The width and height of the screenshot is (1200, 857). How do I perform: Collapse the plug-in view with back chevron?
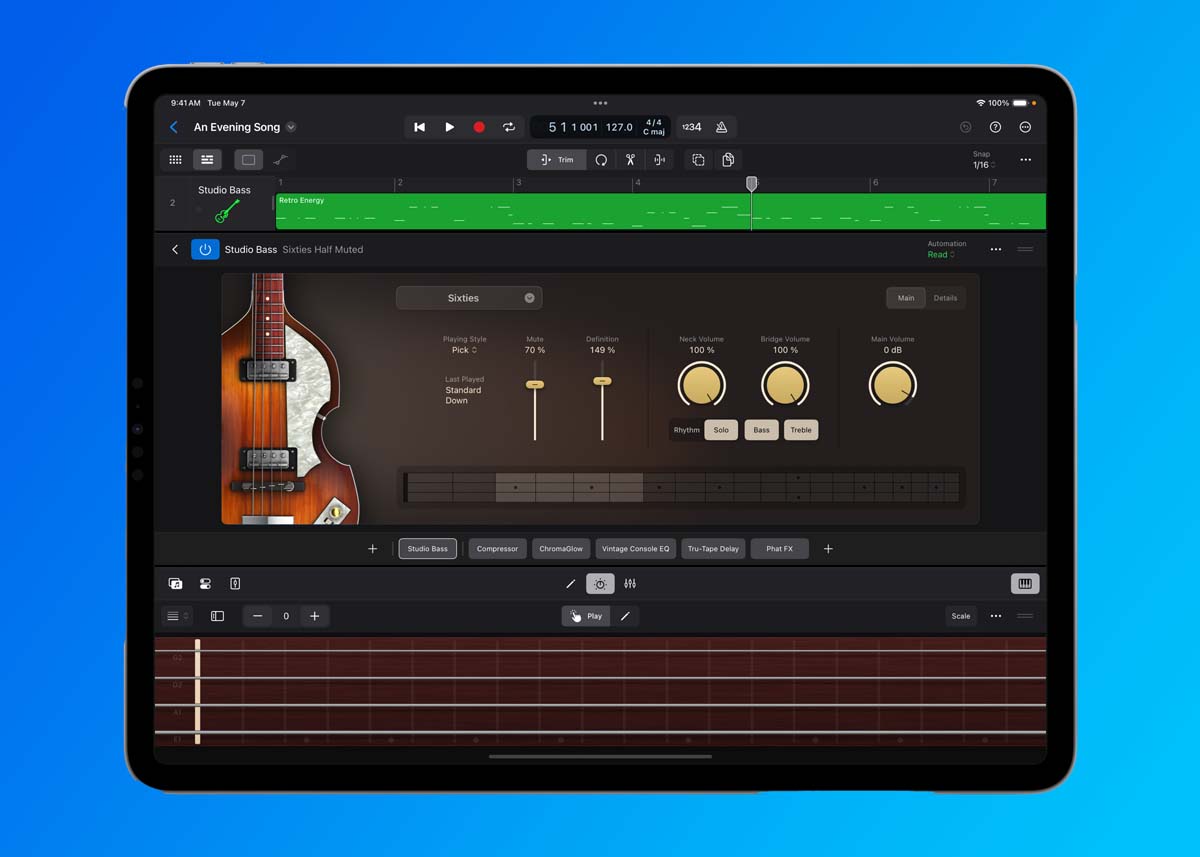pos(175,249)
